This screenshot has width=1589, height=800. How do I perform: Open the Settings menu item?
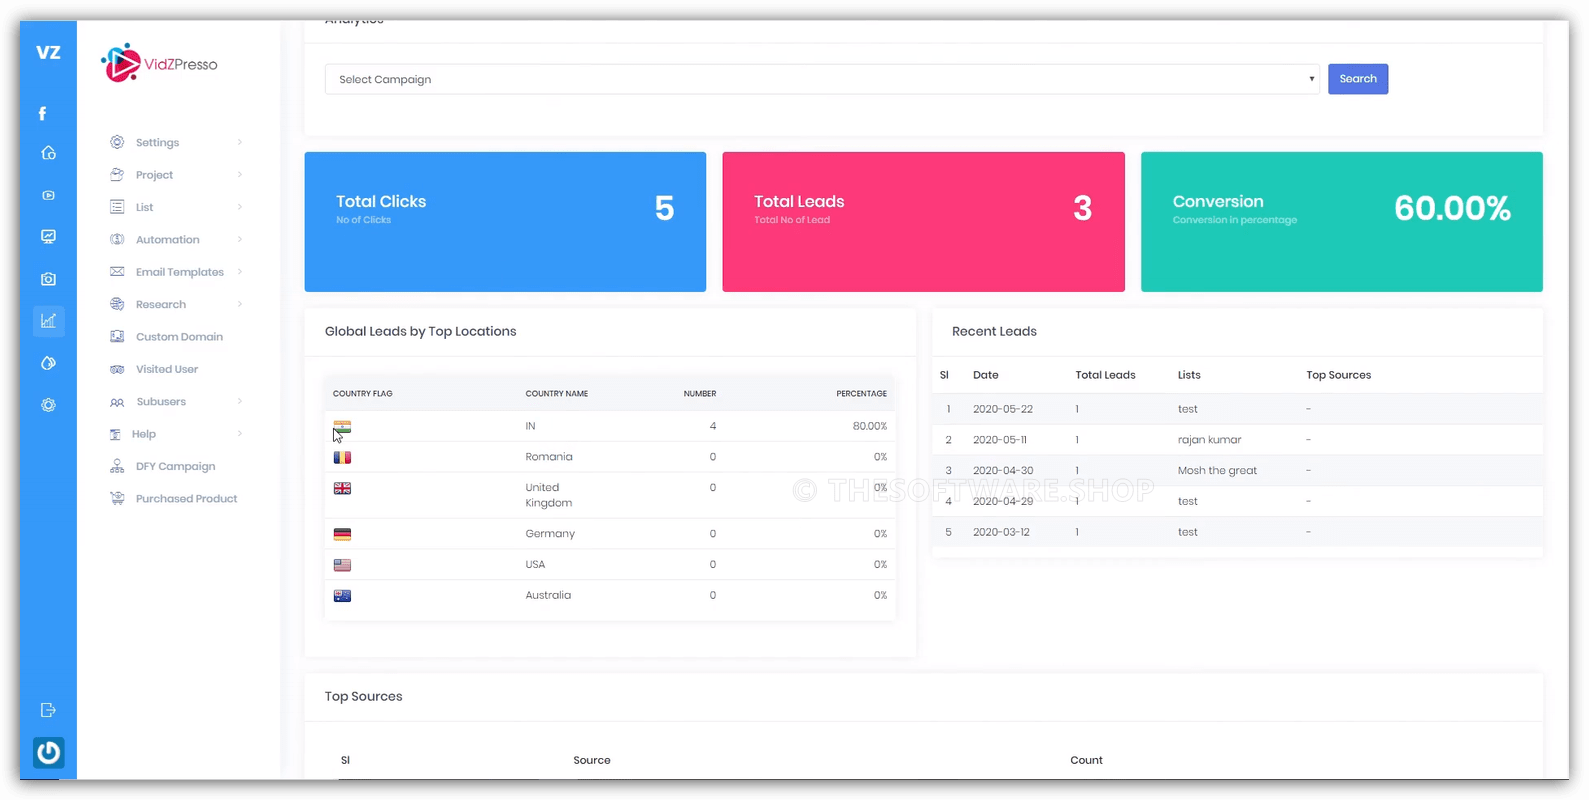[157, 142]
